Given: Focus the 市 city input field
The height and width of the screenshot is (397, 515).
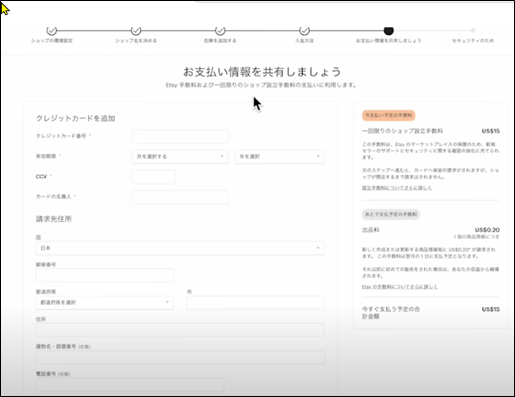Looking at the screenshot, I should 255,302.
